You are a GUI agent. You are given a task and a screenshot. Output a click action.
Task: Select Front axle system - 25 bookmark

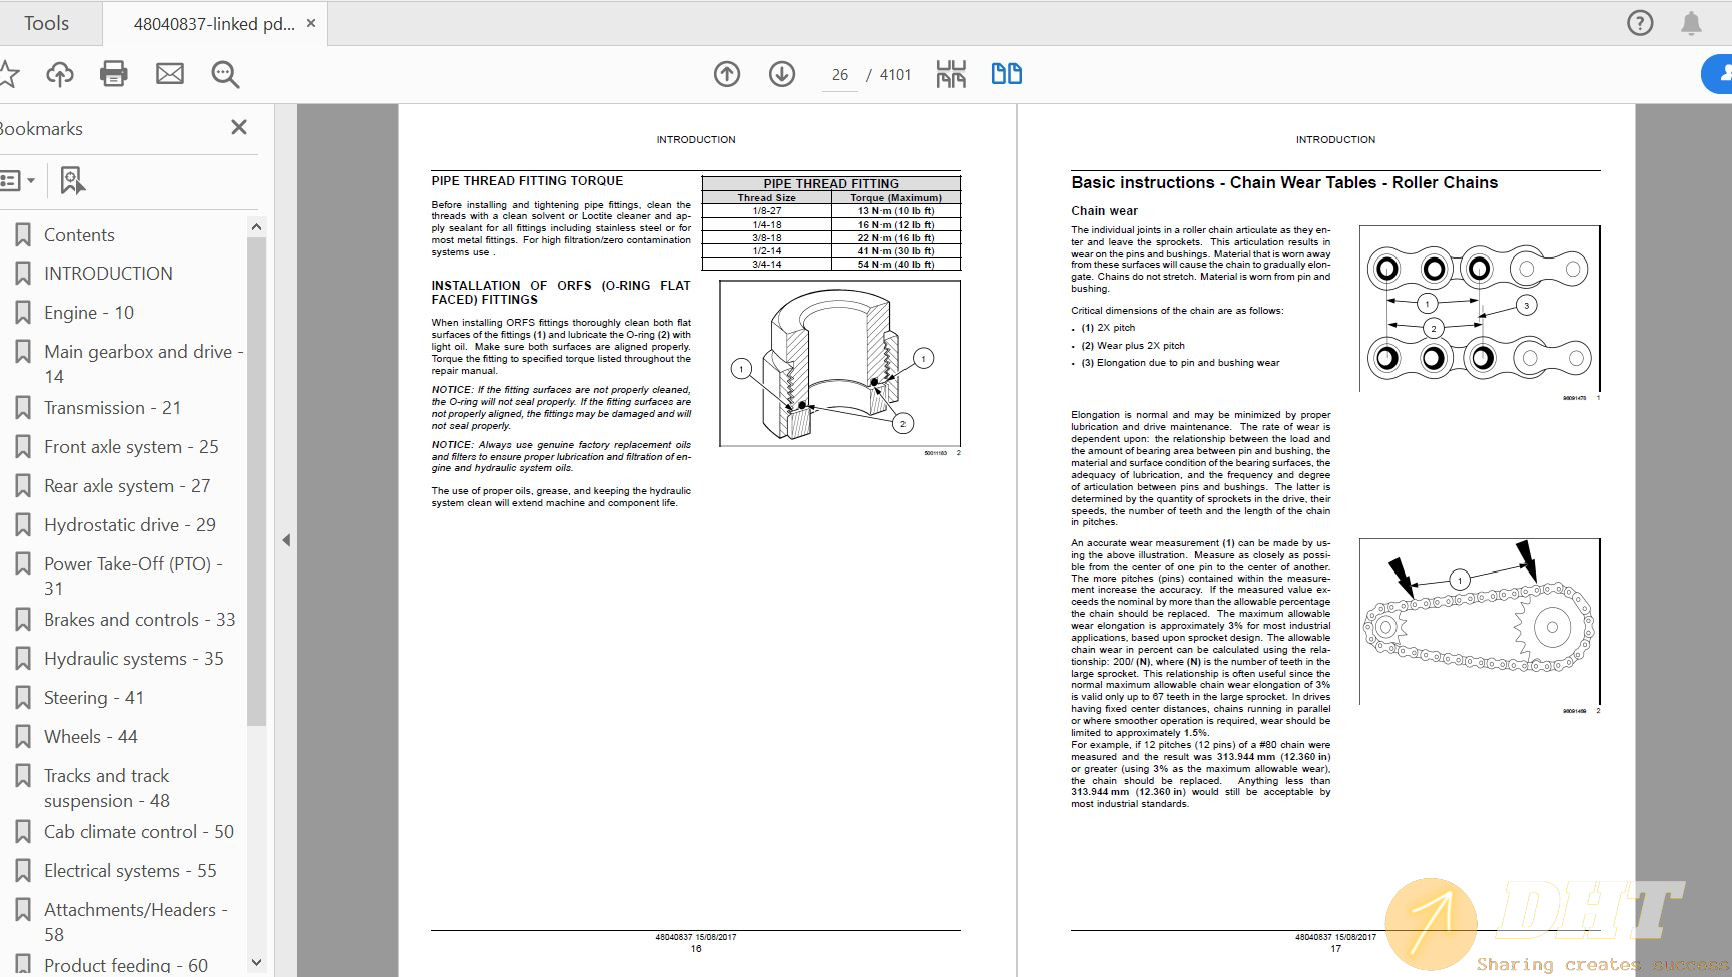(x=131, y=447)
